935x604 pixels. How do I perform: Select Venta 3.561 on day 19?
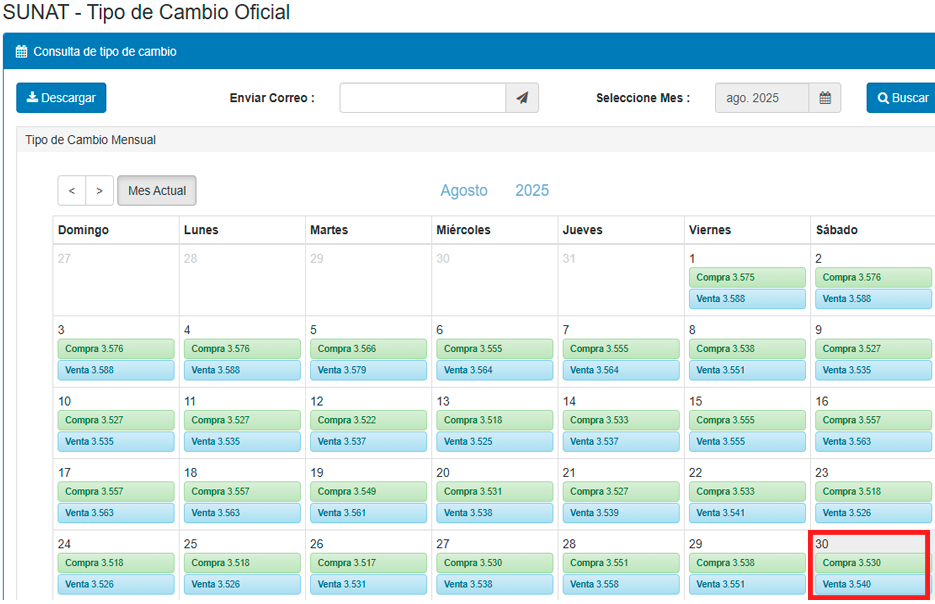(369, 513)
